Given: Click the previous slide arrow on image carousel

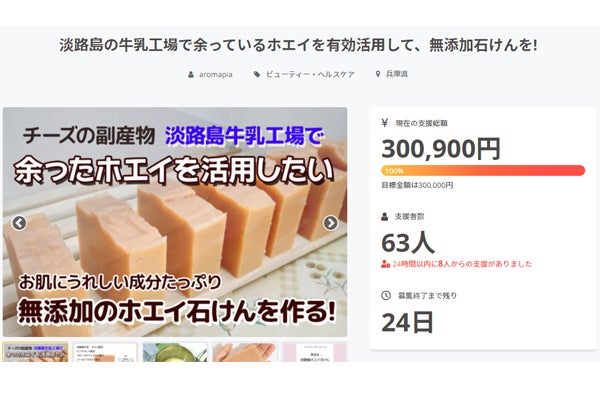Looking at the screenshot, I should coord(19,223).
